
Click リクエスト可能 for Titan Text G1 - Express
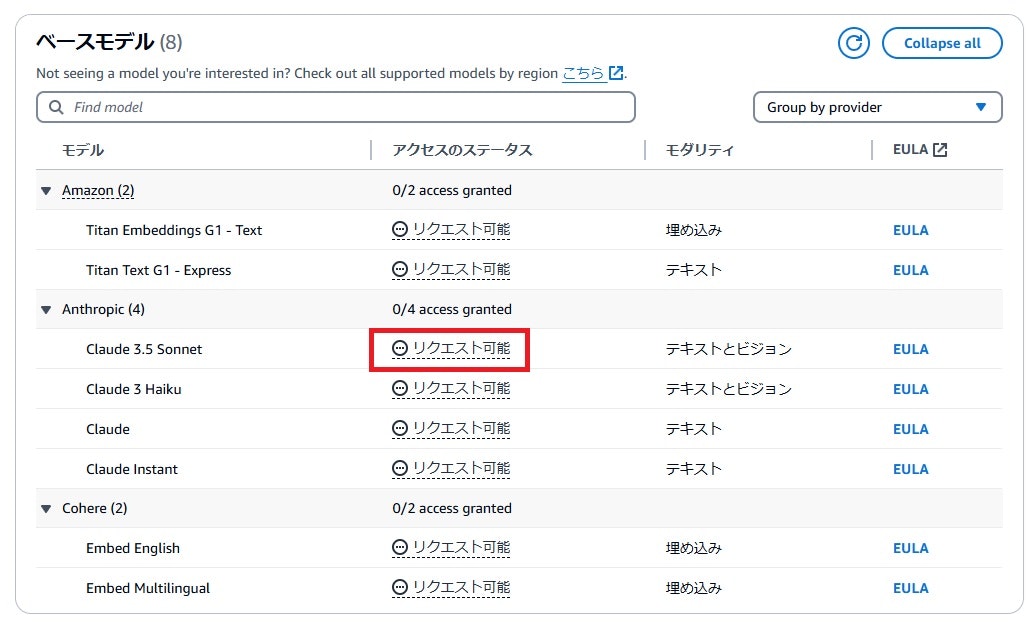(461, 269)
